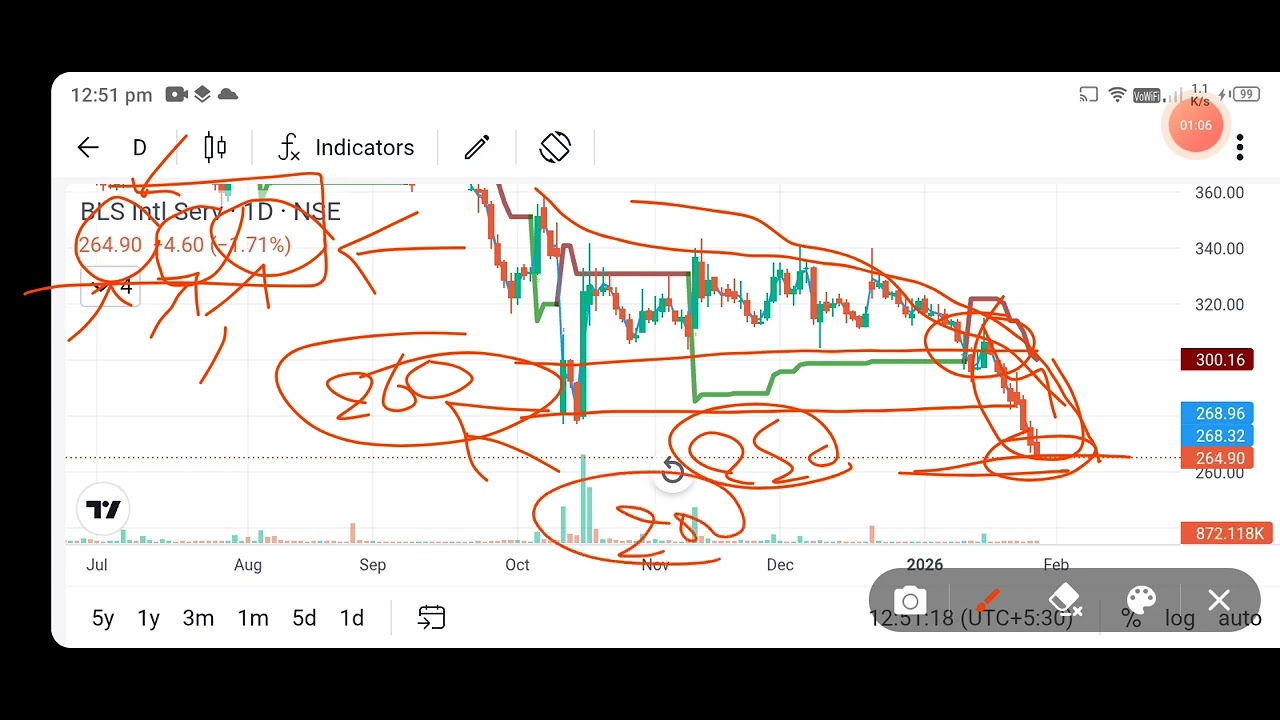The height and width of the screenshot is (720, 1280).
Task: Expand the collapsed indicator legend showing 4
Action: [x=111, y=288]
